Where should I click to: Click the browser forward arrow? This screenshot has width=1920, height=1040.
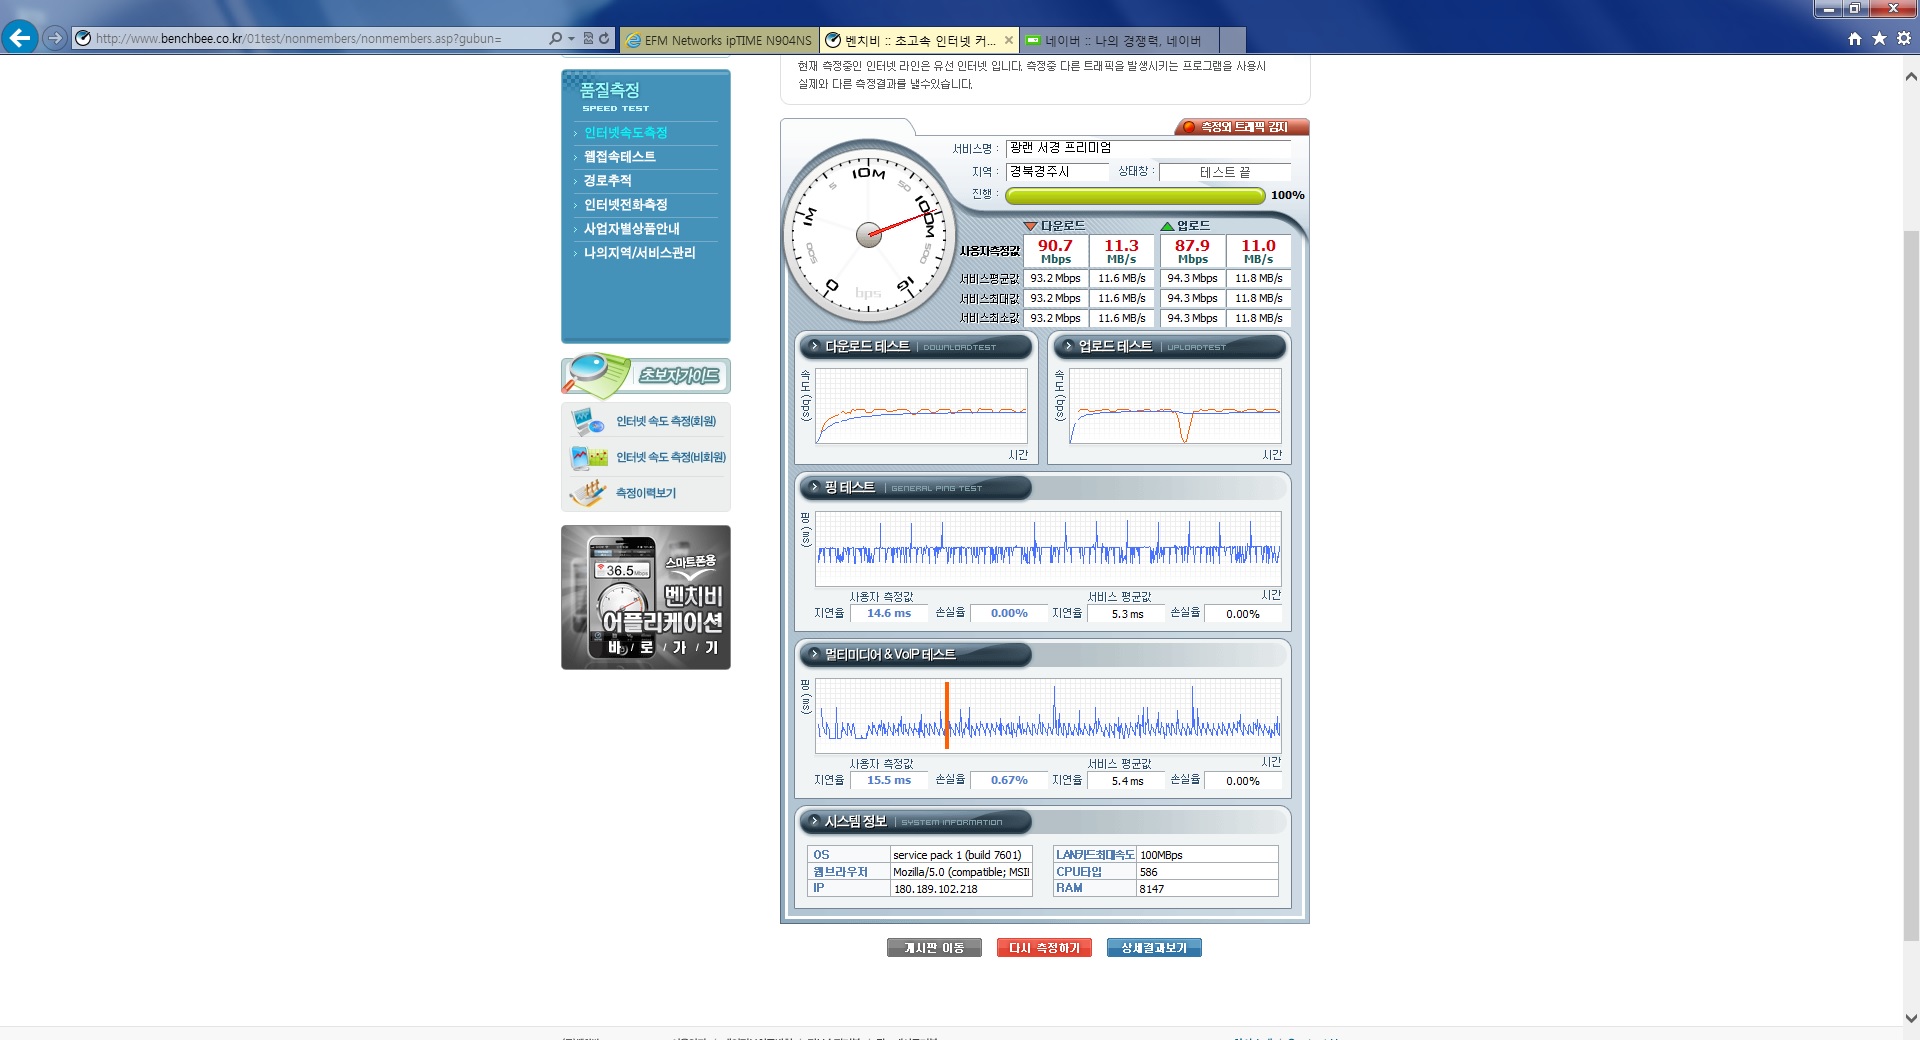pyautogui.click(x=55, y=38)
